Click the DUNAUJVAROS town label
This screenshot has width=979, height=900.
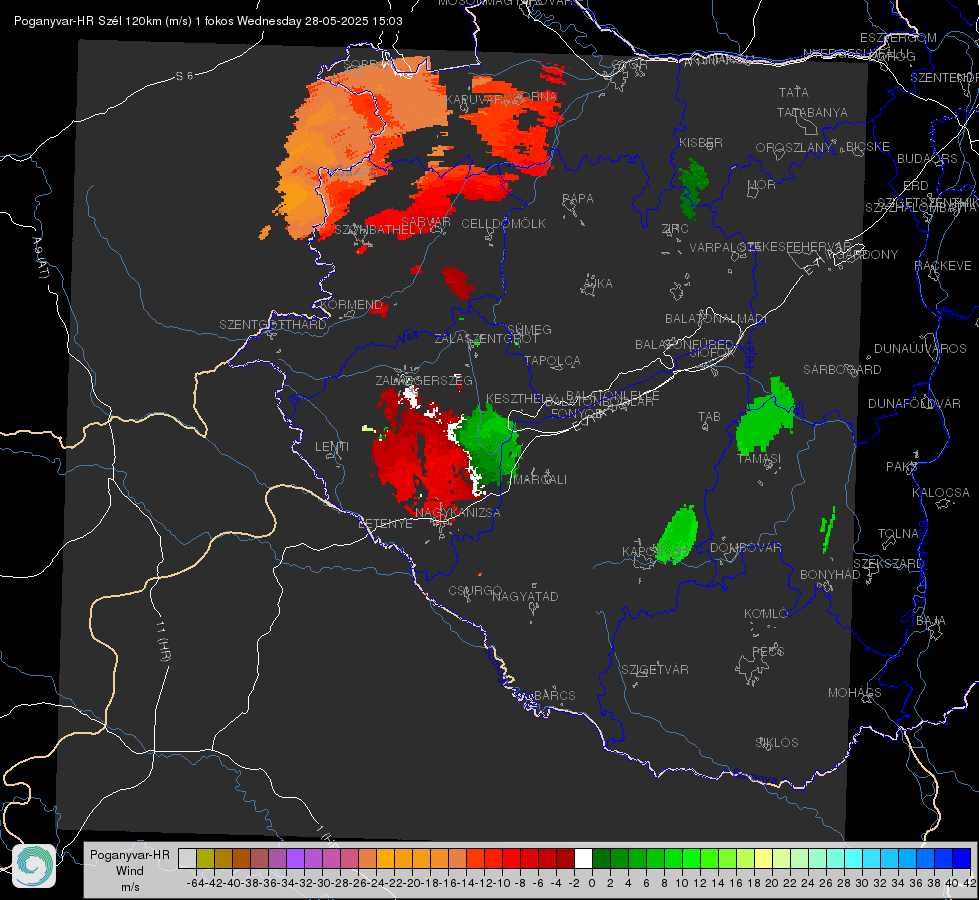(920, 349)
